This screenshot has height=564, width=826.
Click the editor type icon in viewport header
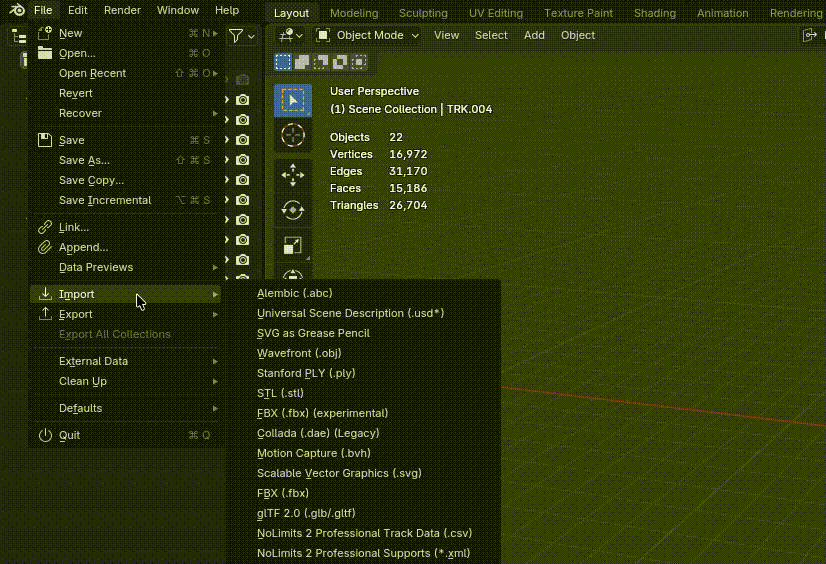click(x=287, y=35)
